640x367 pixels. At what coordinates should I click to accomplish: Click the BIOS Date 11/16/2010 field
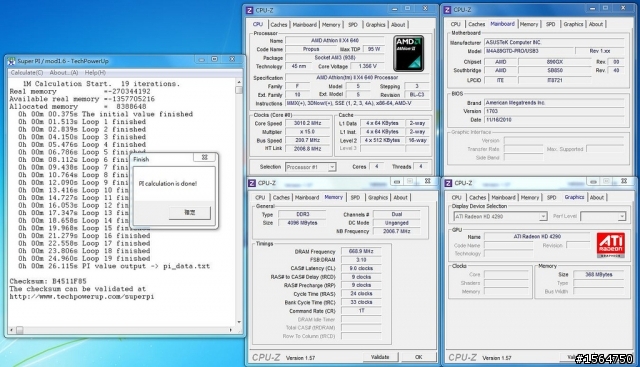pos(554,120)
